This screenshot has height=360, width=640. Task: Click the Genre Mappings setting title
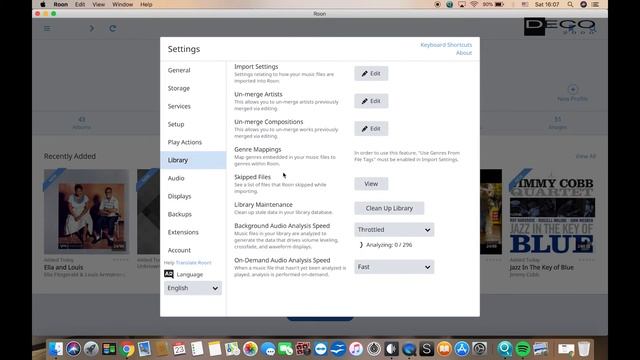[258, 149]
